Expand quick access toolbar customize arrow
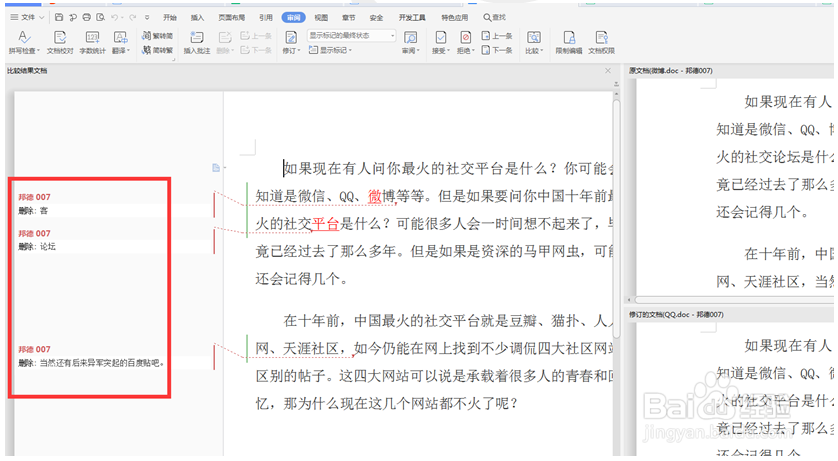The width and height of the screenshot is (838, 461). pos(147,17)
